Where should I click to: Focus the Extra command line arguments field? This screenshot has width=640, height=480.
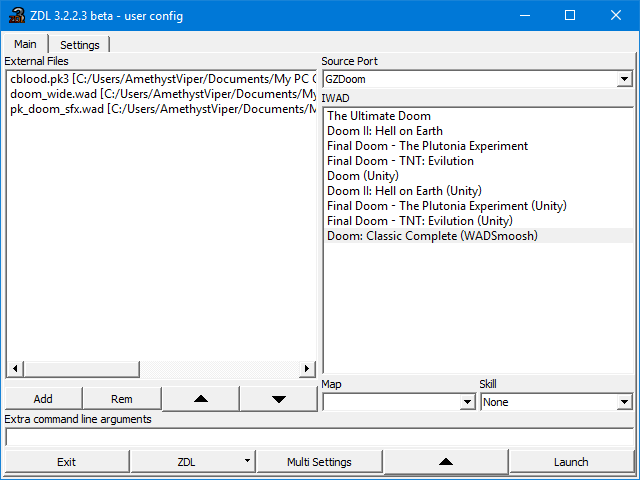tap(320, 437)
